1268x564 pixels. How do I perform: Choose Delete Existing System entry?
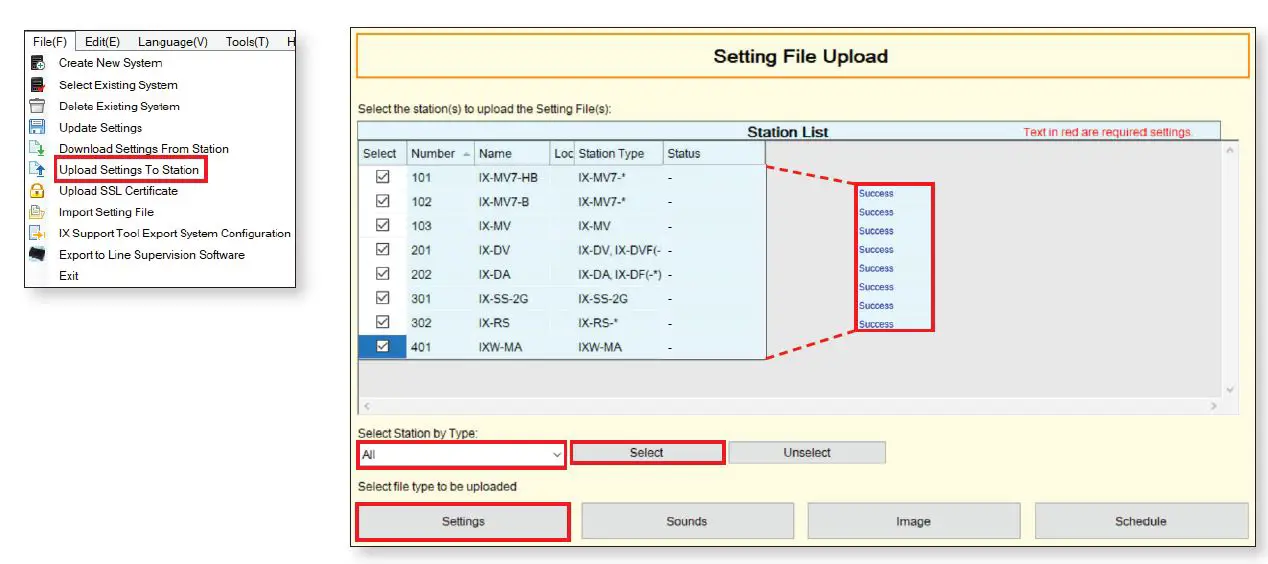pyautogui.click(x=119, y=106)
